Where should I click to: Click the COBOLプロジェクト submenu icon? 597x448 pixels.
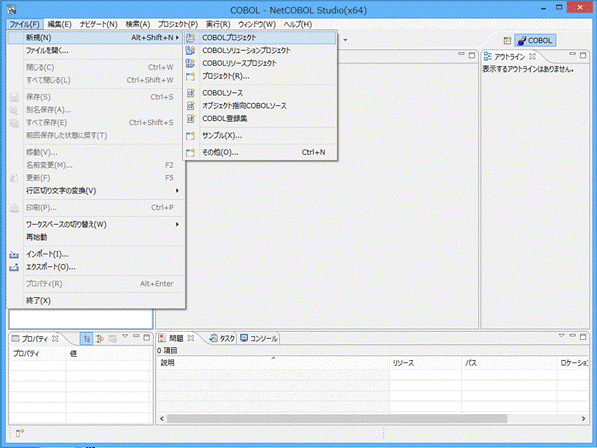[x=190, y=38]
